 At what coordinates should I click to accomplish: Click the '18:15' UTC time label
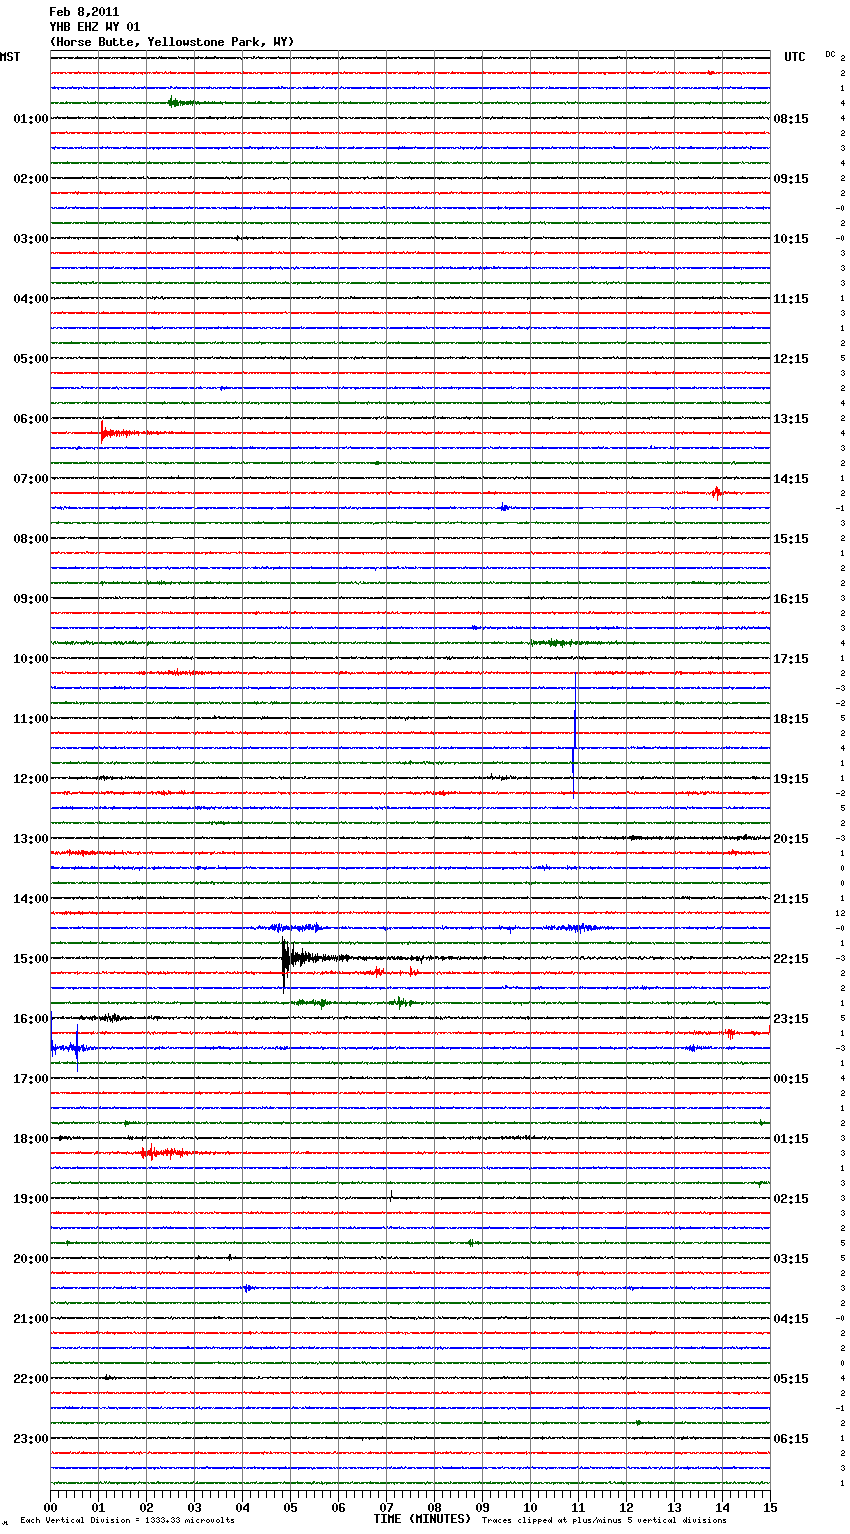791,719
